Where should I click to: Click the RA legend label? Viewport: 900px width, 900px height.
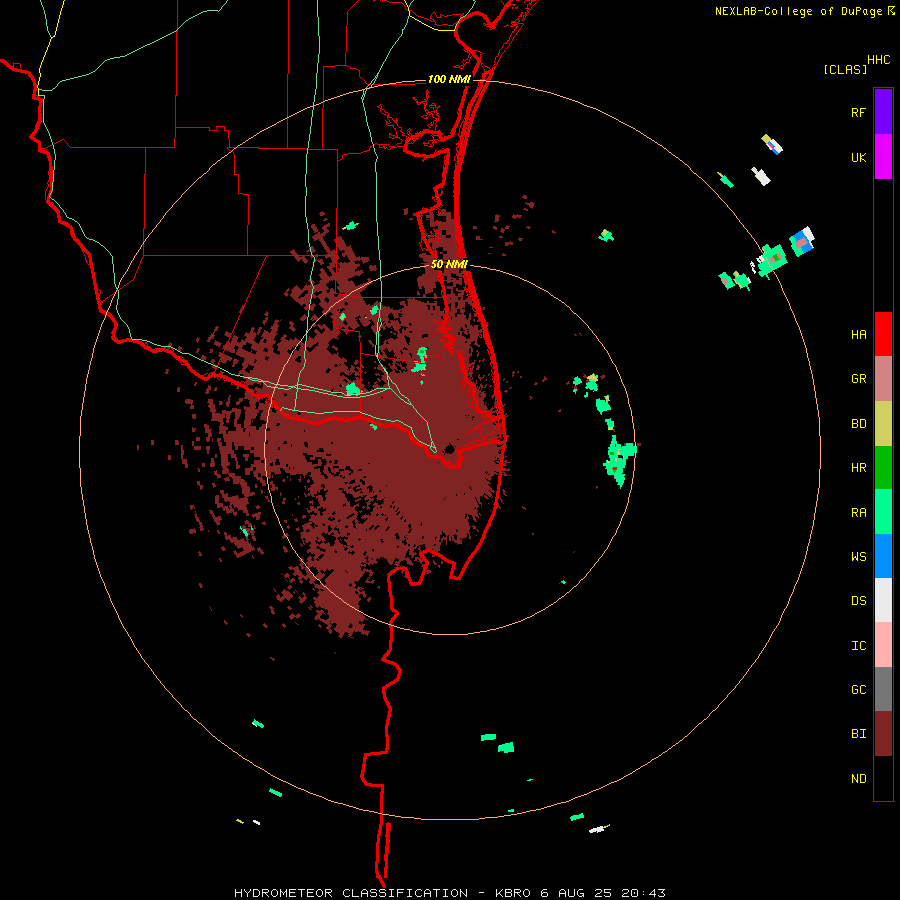tap(858, 513)
